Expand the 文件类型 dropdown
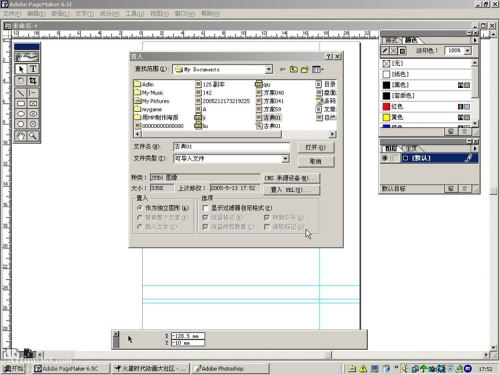Viewport: 500px width, 375px height. coord(285,159)
